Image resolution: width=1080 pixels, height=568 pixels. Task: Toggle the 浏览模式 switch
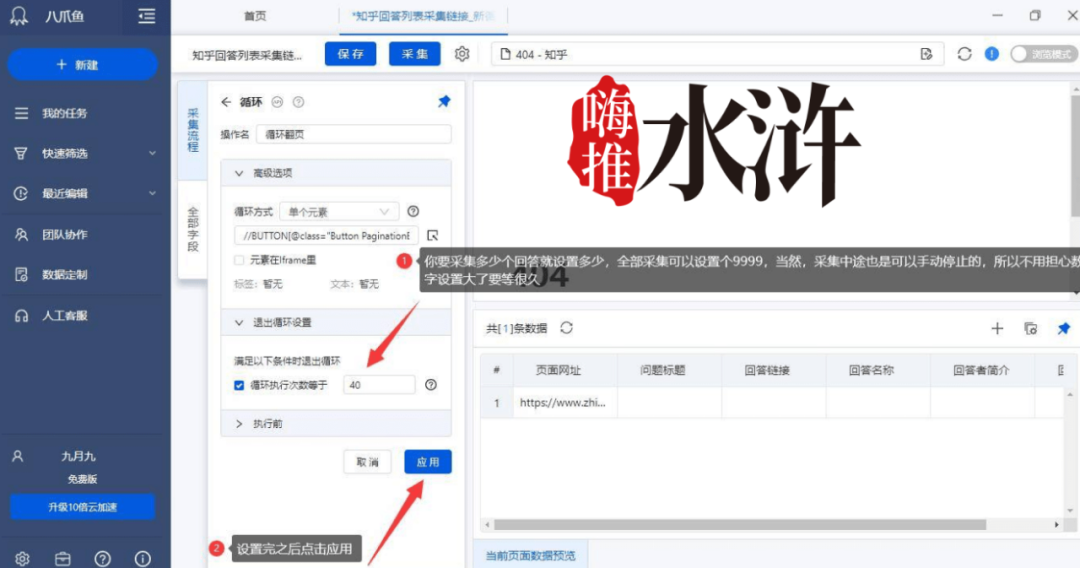(1043, 54)
